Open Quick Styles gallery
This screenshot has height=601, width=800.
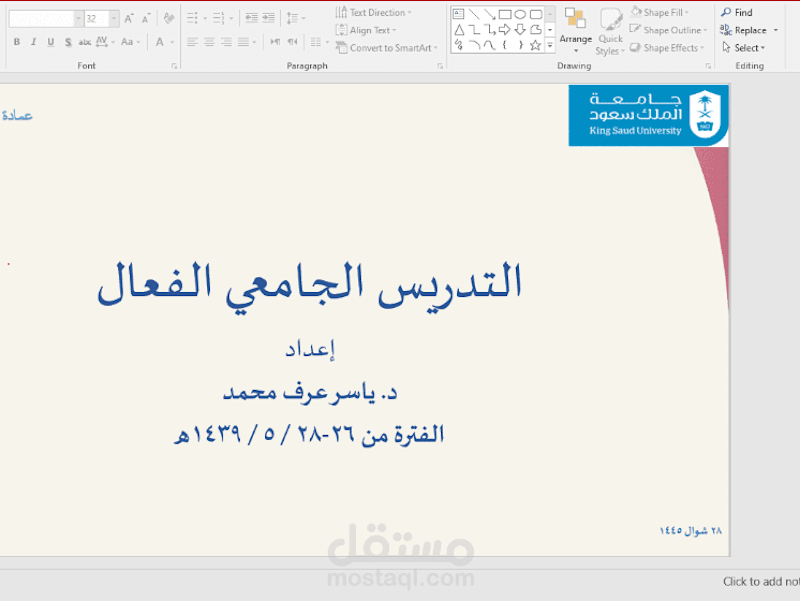pos(611,31)
